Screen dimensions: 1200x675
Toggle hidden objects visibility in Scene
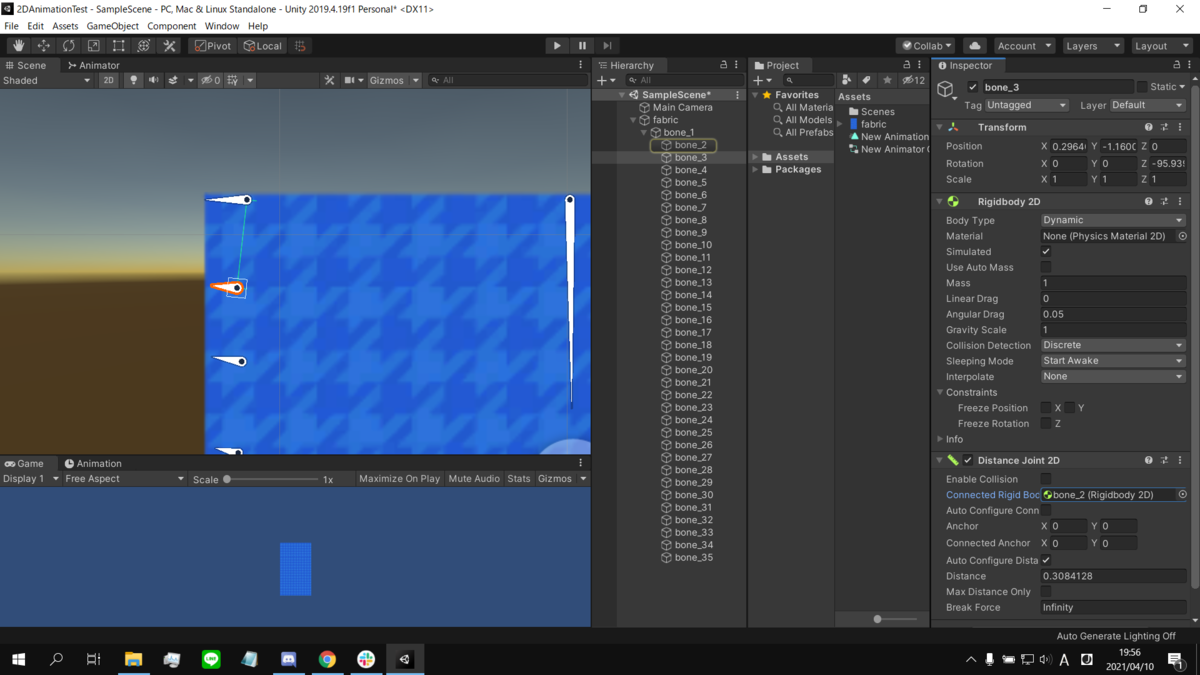coord(210,80)
